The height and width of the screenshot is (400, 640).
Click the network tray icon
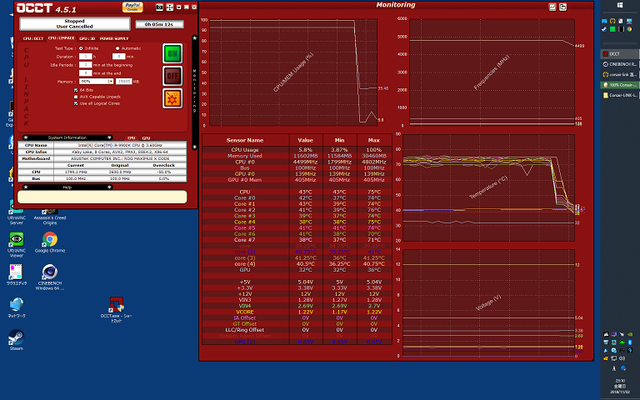[x=614, y=358]
